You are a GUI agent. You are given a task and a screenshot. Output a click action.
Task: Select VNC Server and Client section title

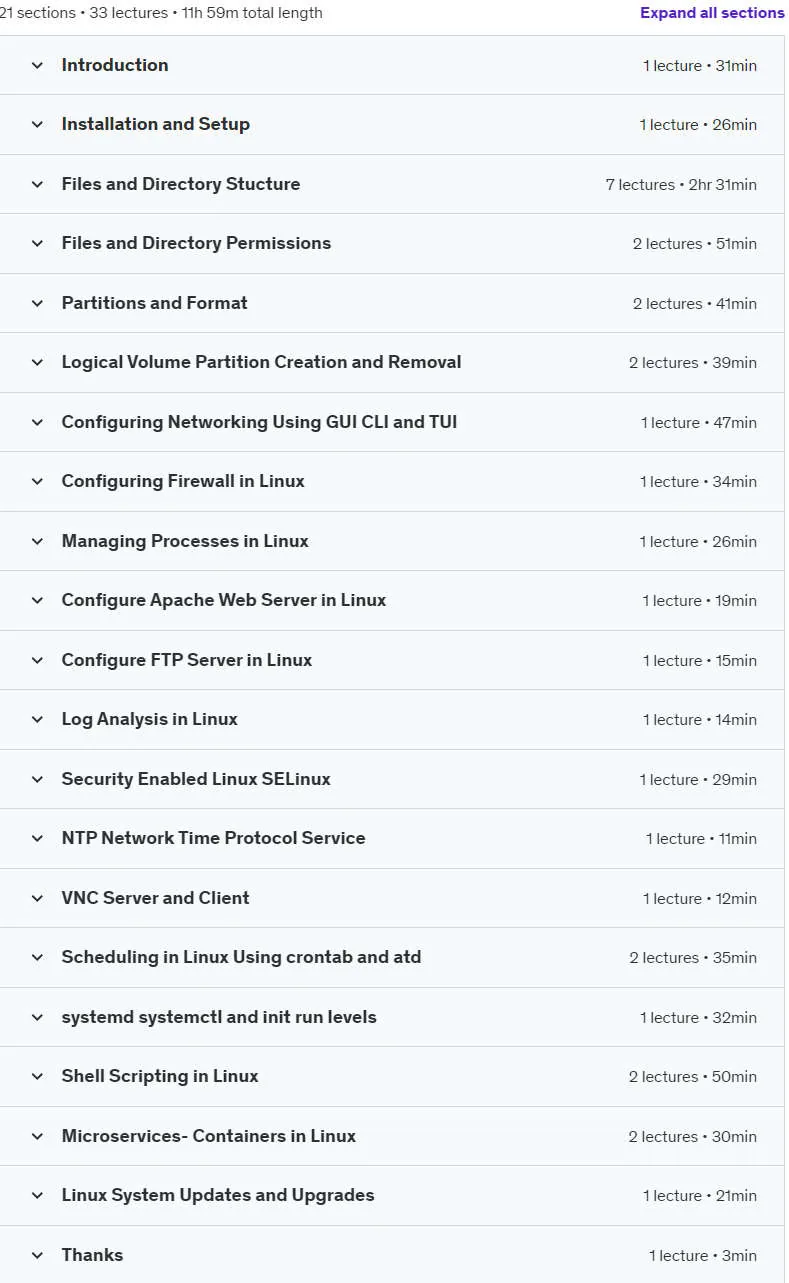point(155,898)
